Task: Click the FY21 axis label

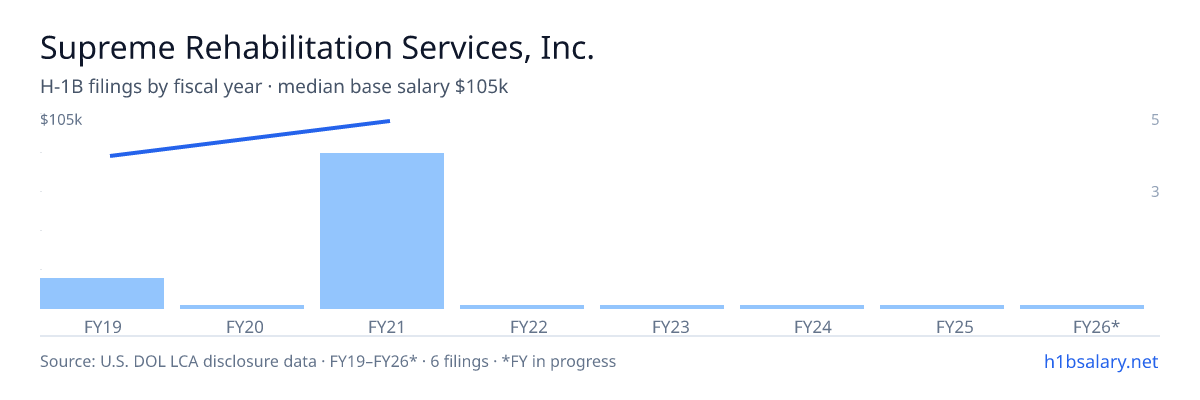Action: [x=384, y=327]
